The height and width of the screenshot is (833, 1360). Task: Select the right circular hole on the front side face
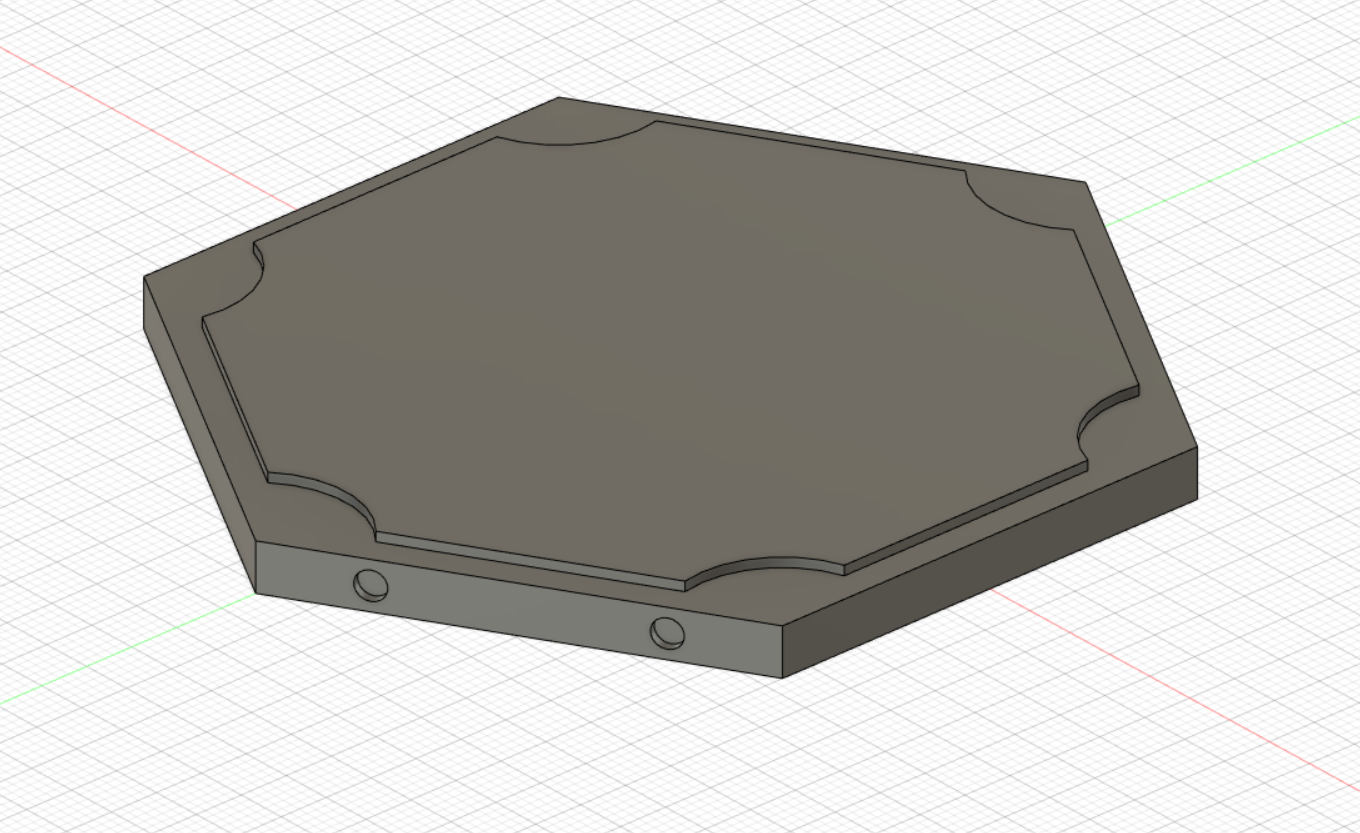click(x=667, y=633)
